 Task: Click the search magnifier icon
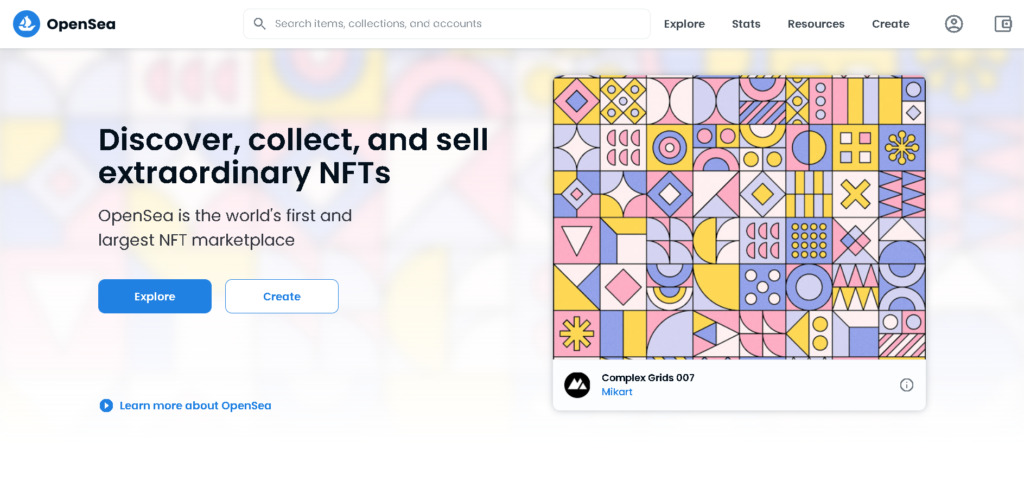point(259,24)
